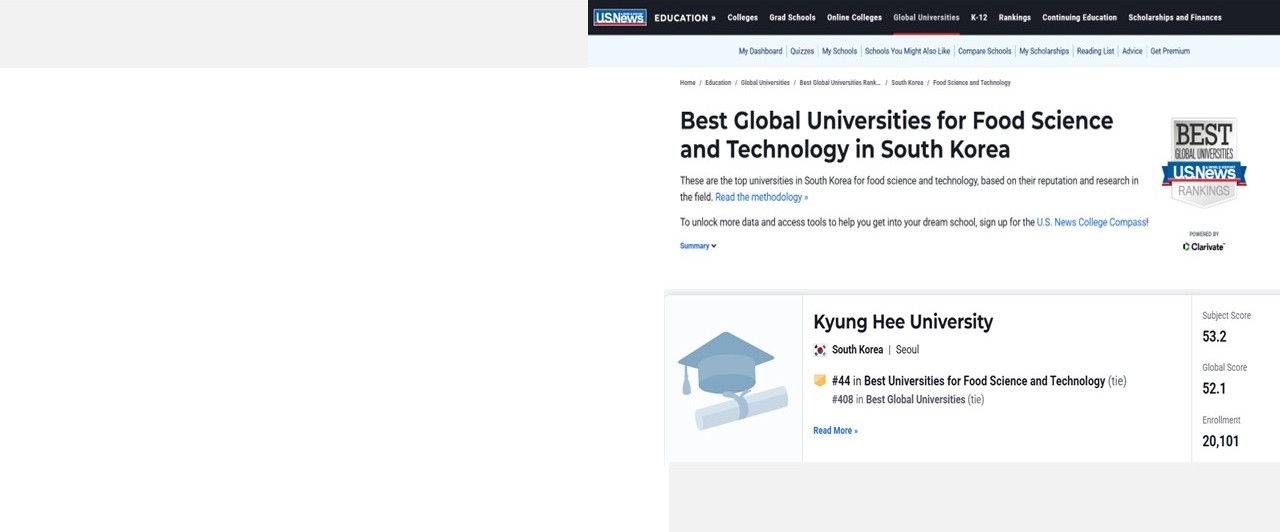Image resolution: width=1280 pixels, height=532 pixels.
Task: Go to Best Global Universities Rankings breadcrumb
Action: click(840, 83)
